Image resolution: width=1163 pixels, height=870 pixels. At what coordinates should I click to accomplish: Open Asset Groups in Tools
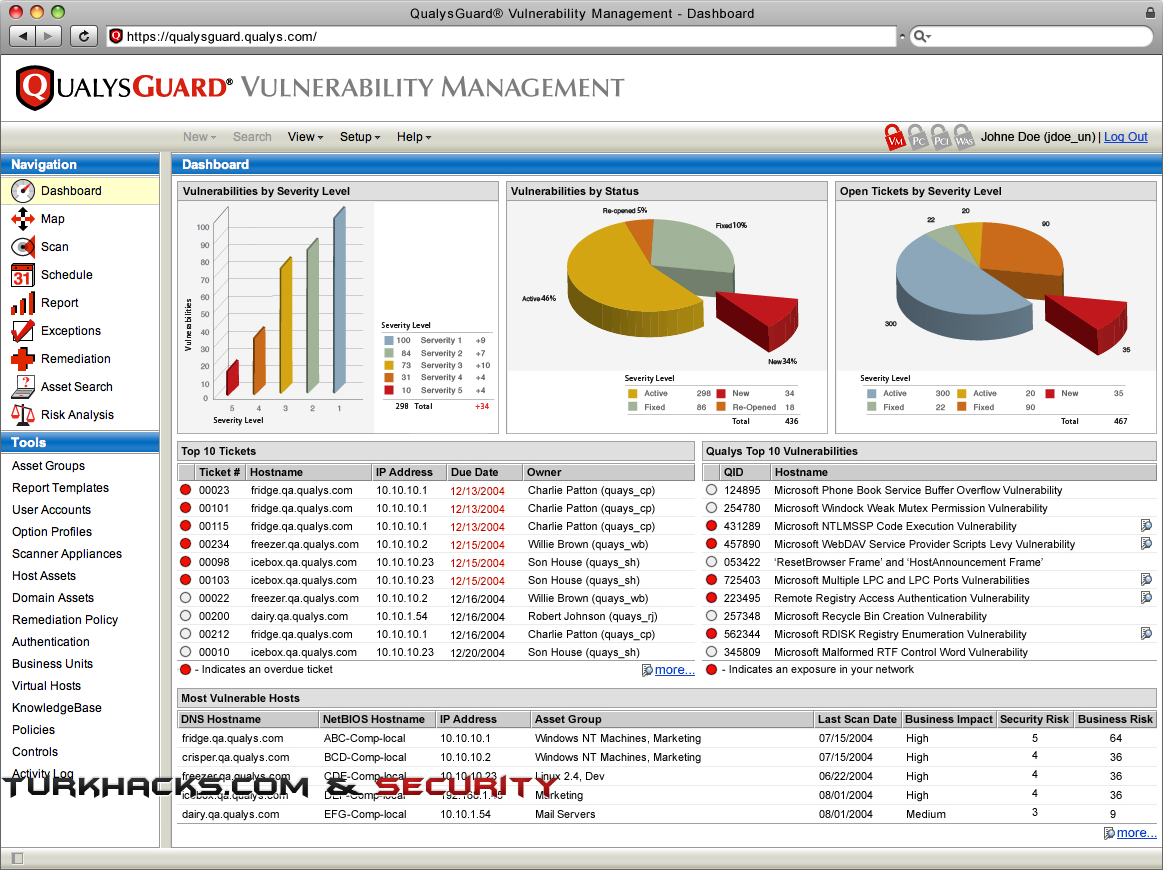tap(48, 466)
